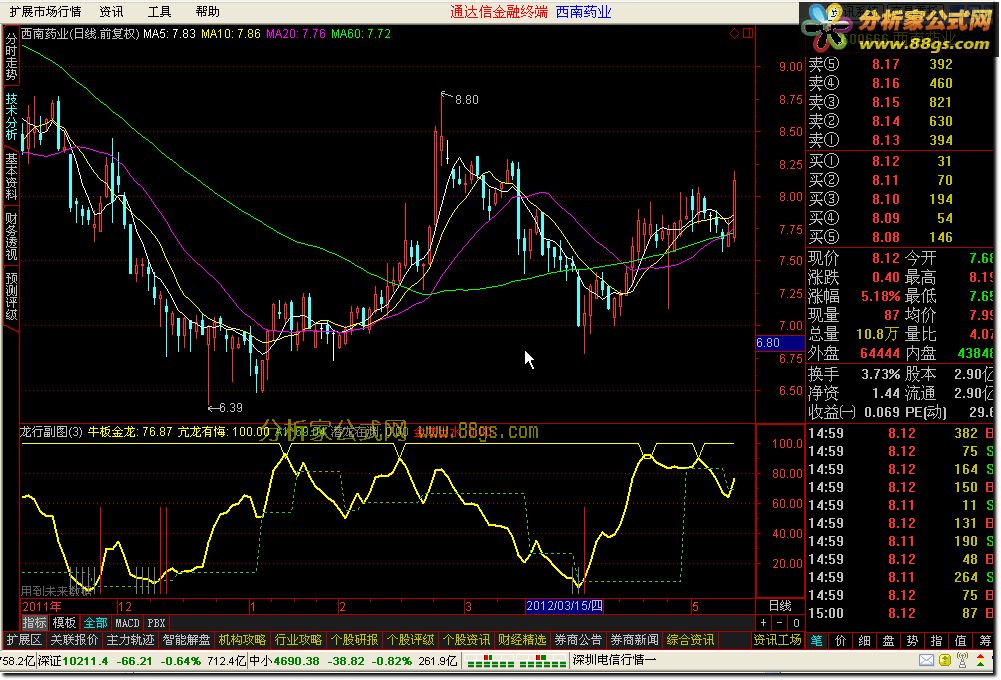This screenshot has width=1001, height=680.
Task: Open the 个股研报 bottom tab
Action: pos(354,640)
